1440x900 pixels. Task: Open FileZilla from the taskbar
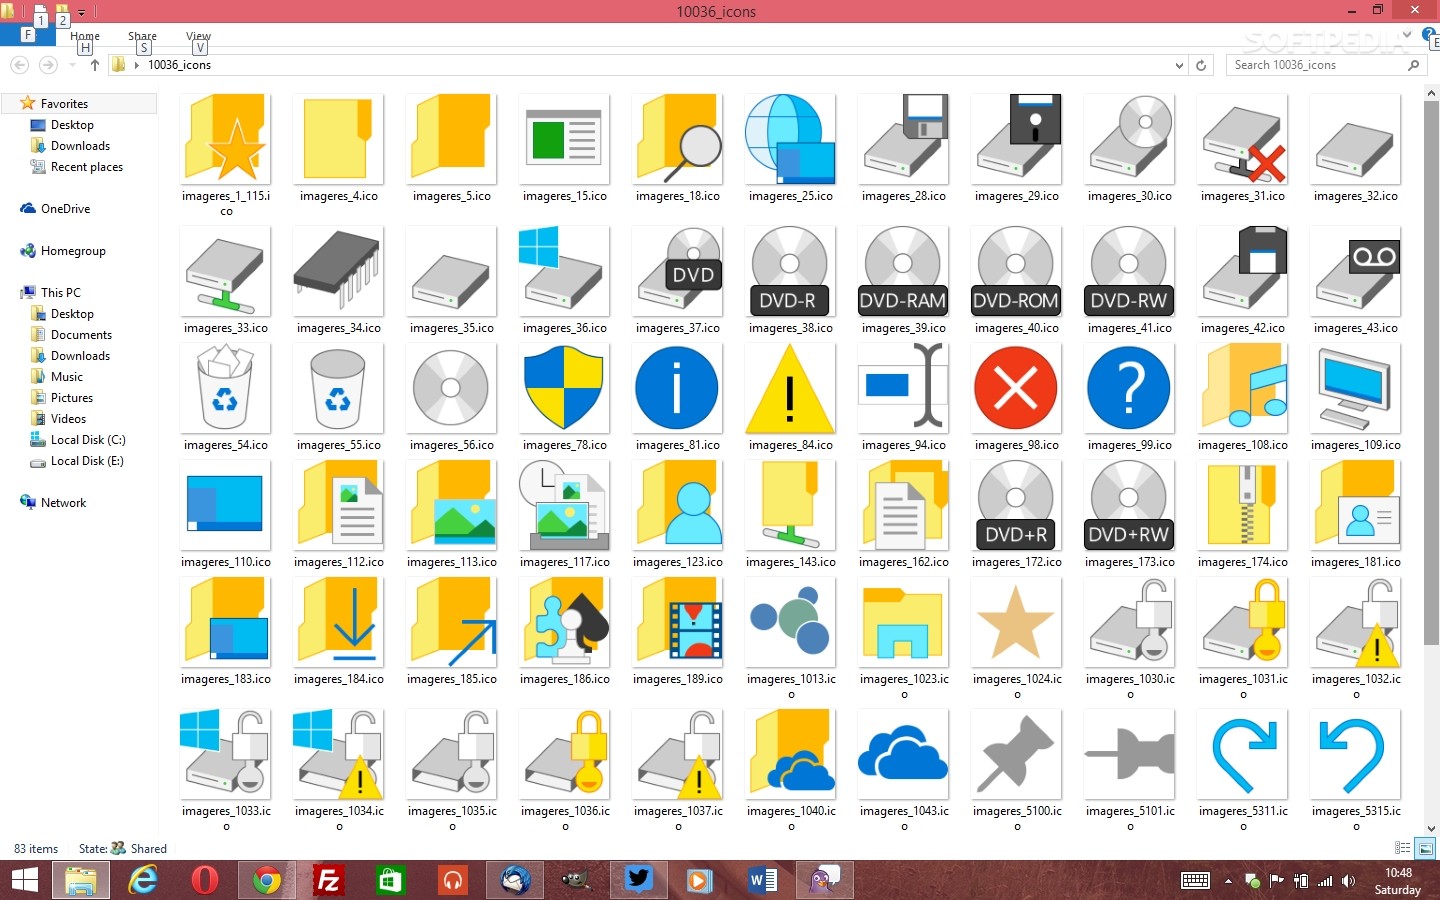[x=327, y=880]
